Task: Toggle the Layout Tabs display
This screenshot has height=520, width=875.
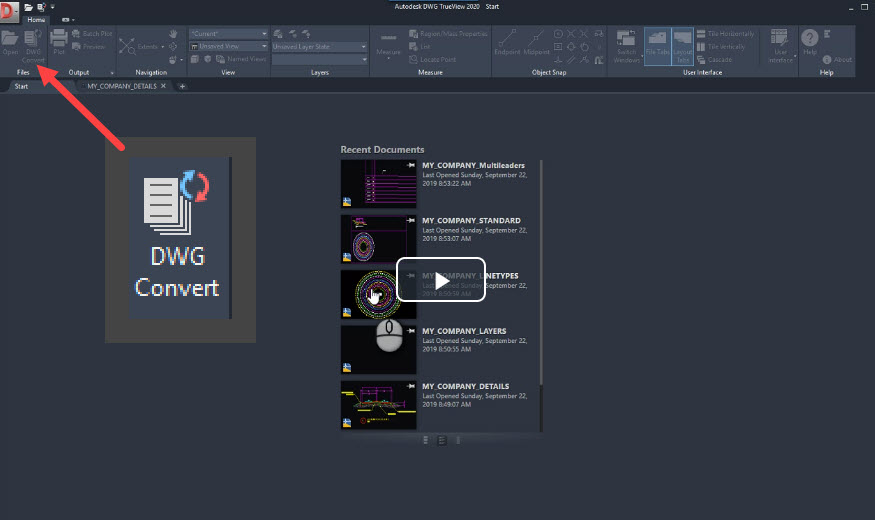Action: tap(682, 46)
